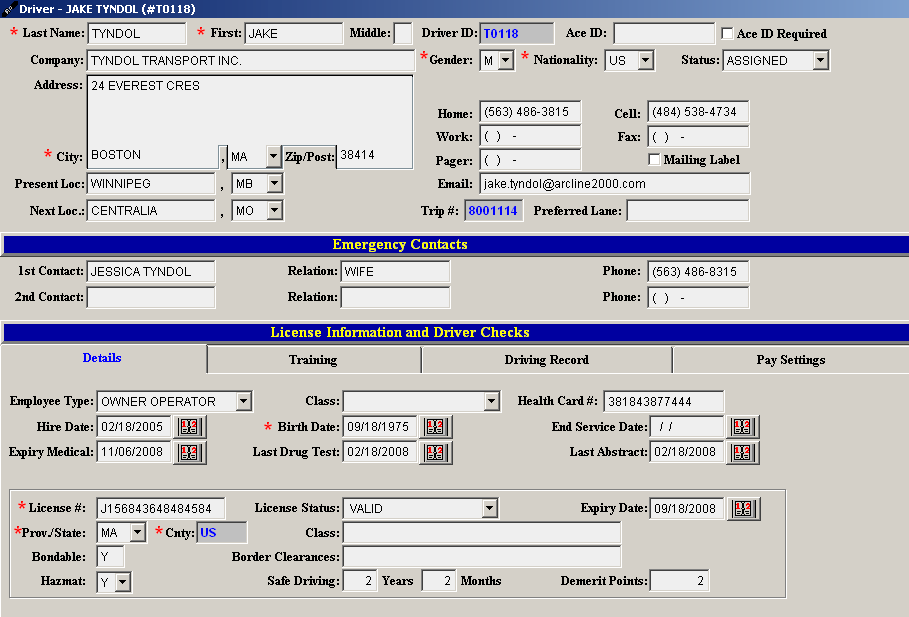Click the Pager number field
The width and height of the screenshot is (909, 617).
pyautogui.click(x=530, y=160)
